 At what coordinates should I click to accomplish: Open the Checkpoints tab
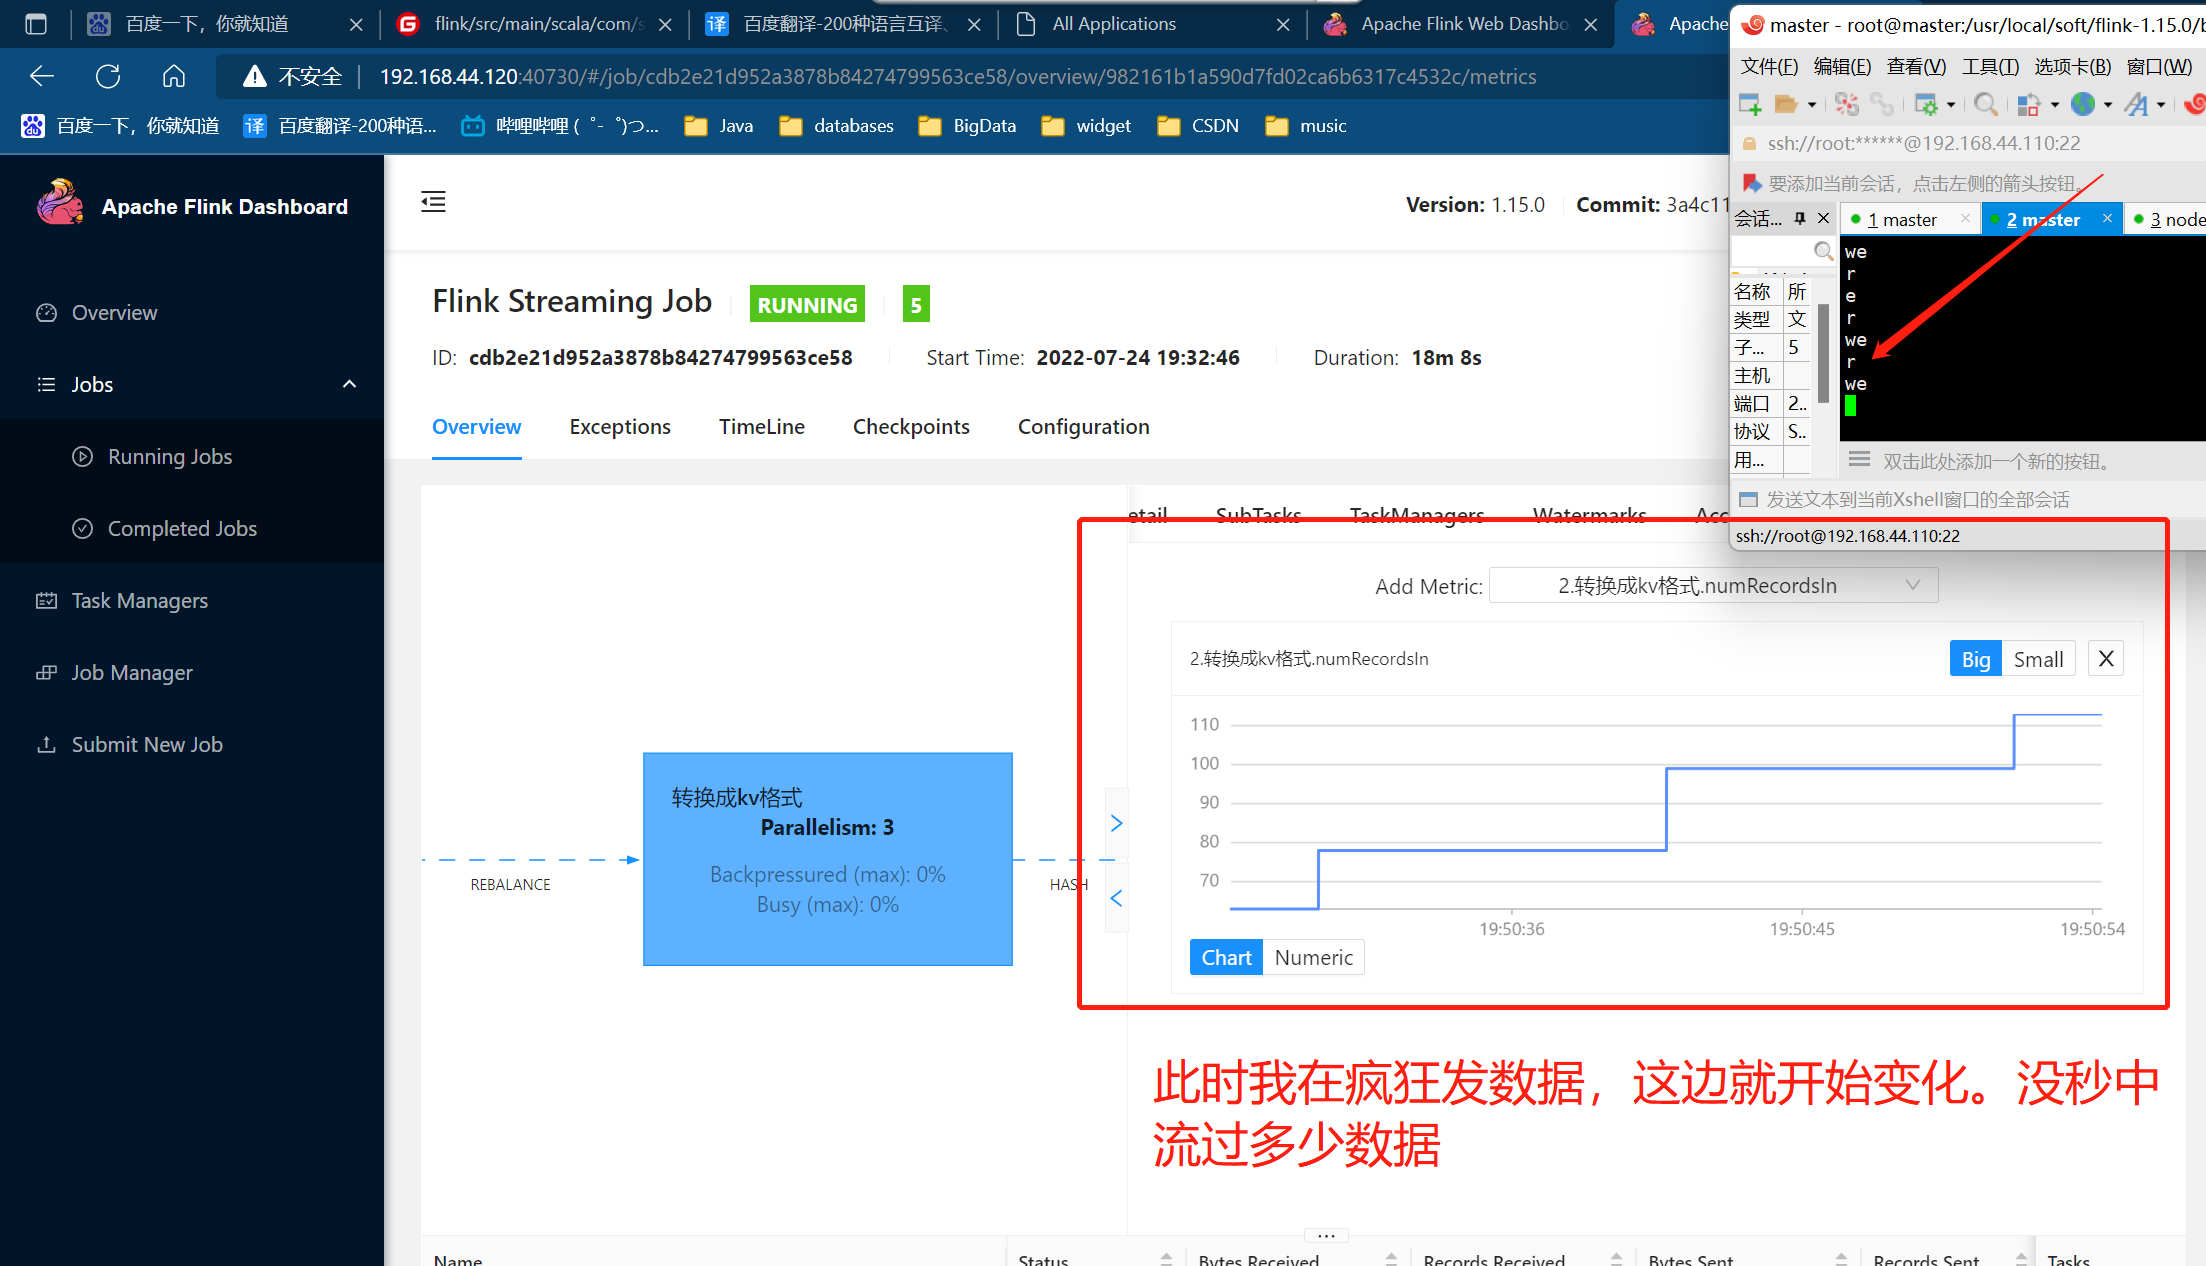[911, 427]
